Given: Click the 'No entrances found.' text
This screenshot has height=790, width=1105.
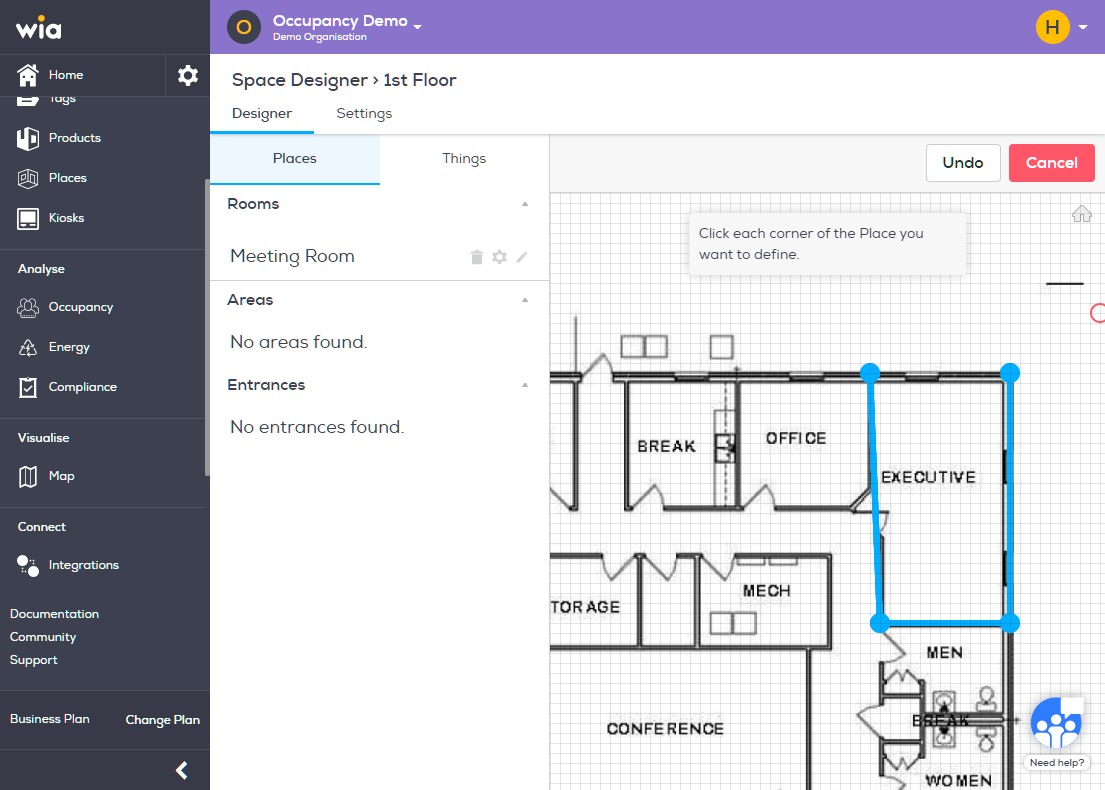Looking at the screenshot, I should click(317, 428).
